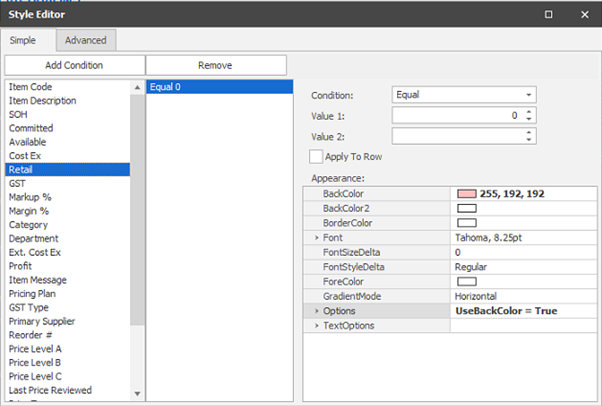
Task: Select the Equal 0 condition entry
Action: [219, 87]
